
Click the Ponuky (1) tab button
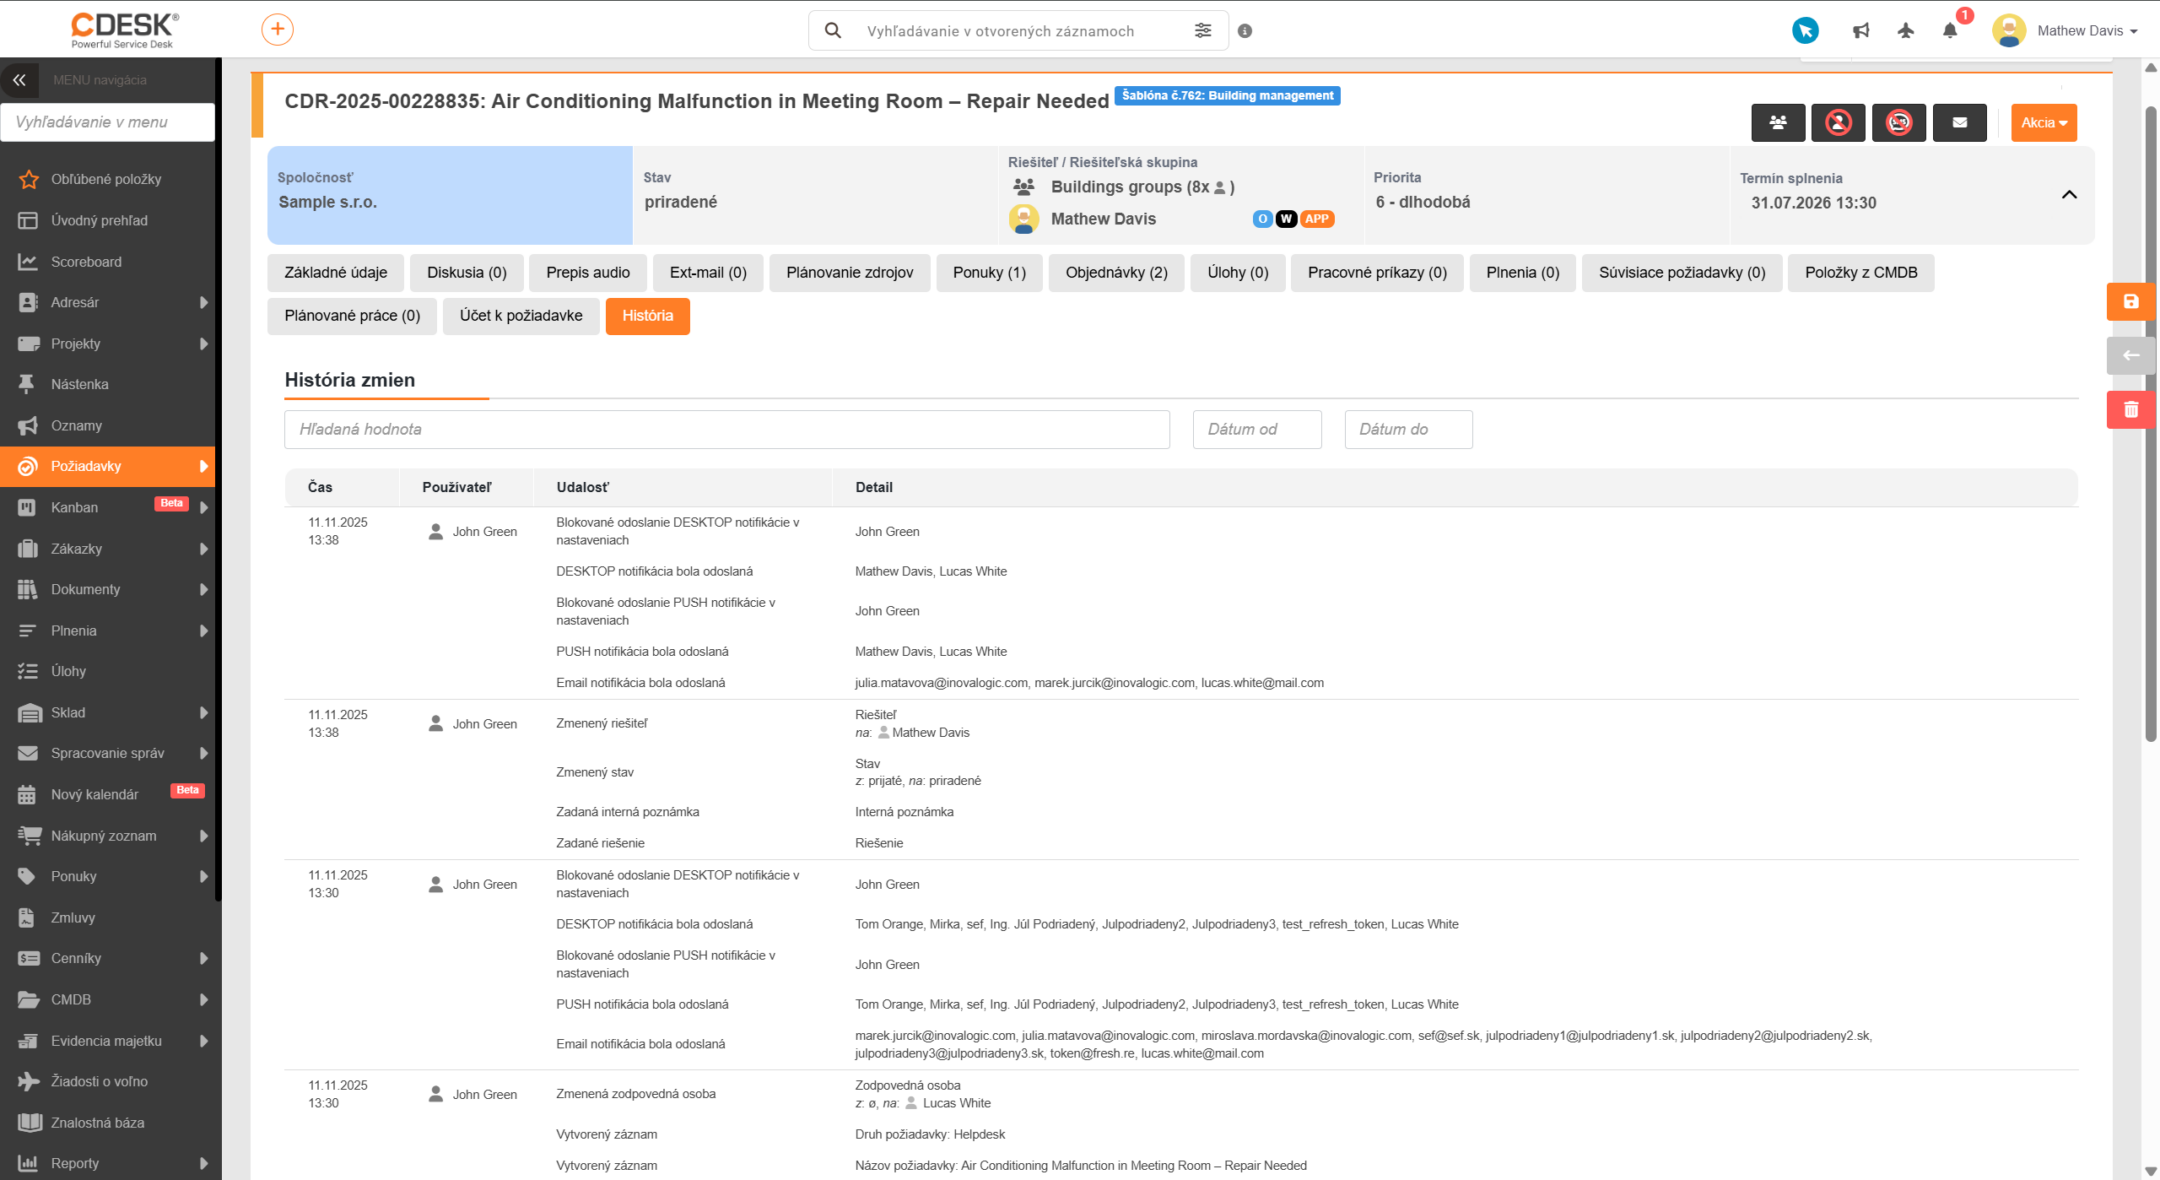coord(989,273)
